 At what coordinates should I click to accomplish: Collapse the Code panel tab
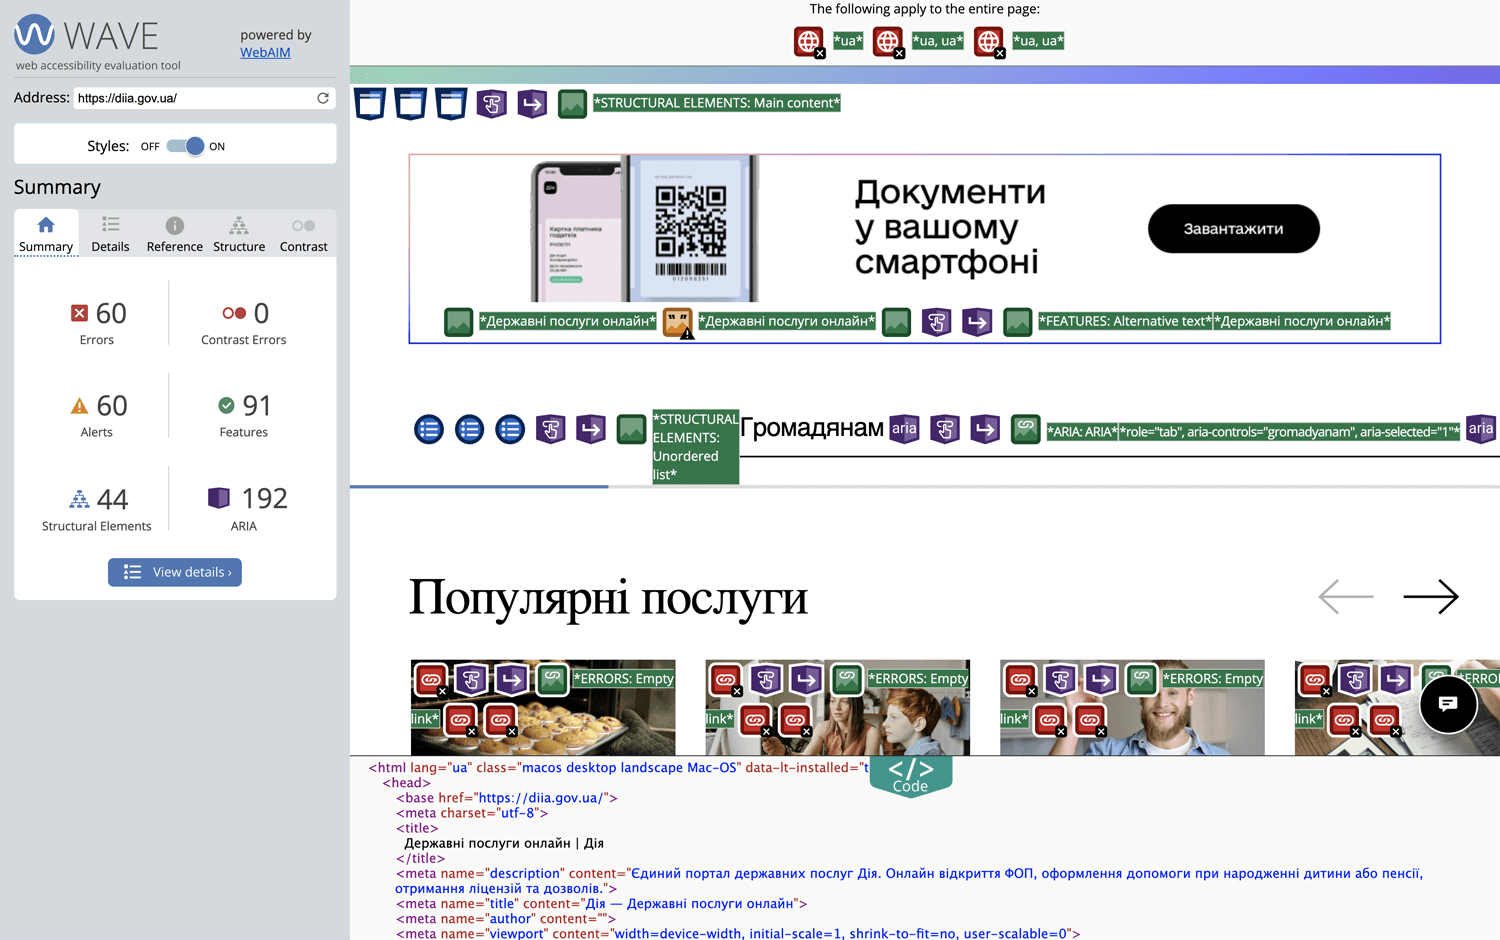point(910,776)
